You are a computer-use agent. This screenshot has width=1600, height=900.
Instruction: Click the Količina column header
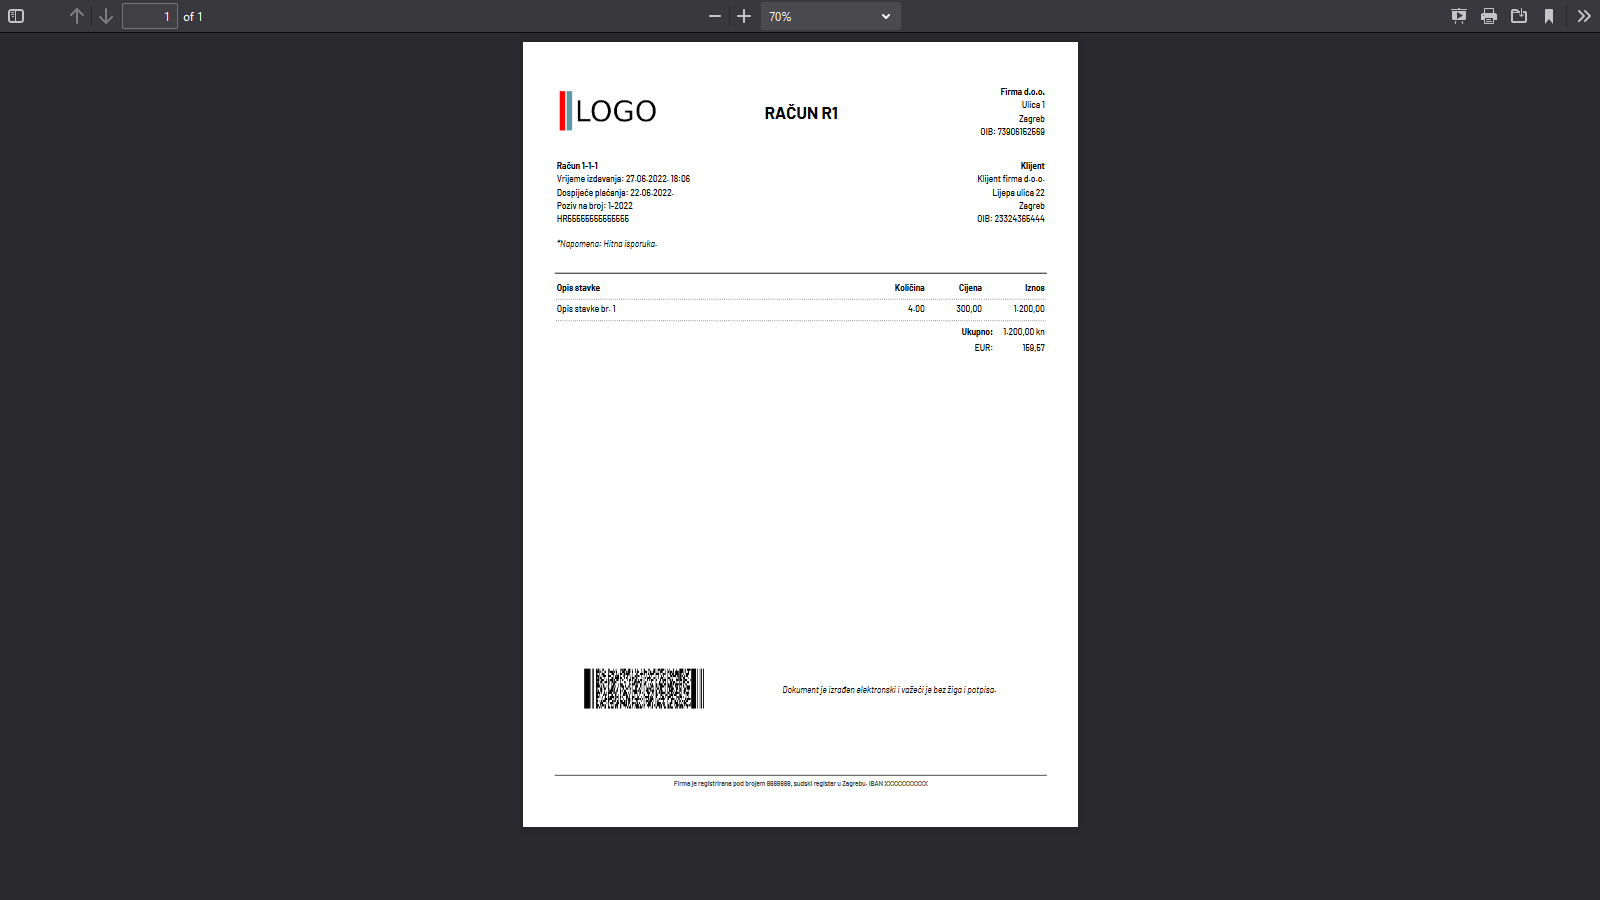pos(909,288)
